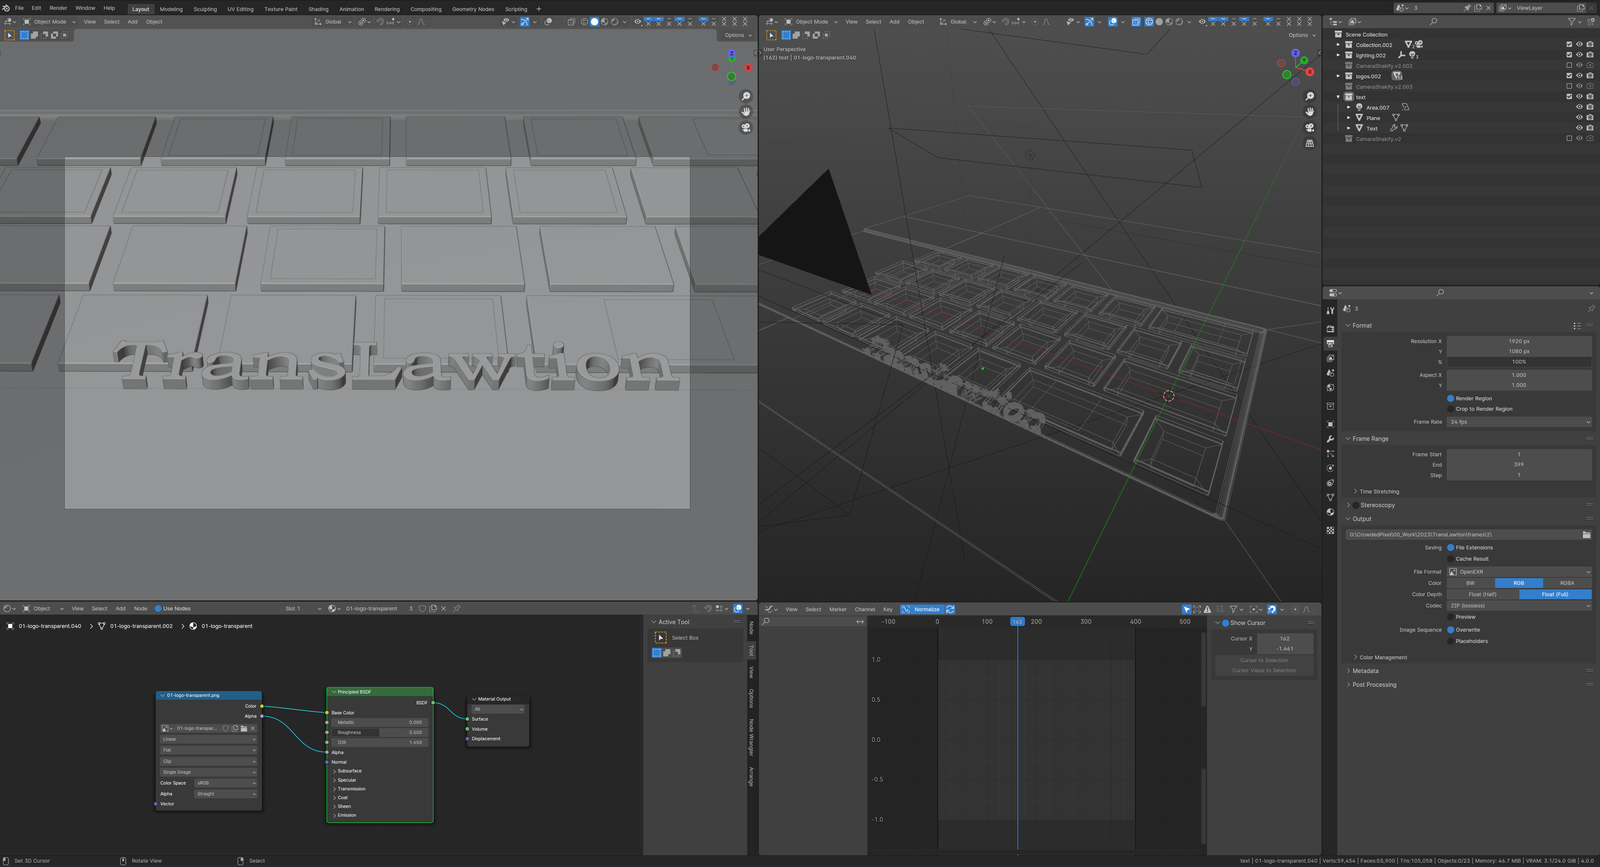Screen dimensions: 1600x867
Task: Click the output path folder browse icon
Action: [x=1586, y=535]
